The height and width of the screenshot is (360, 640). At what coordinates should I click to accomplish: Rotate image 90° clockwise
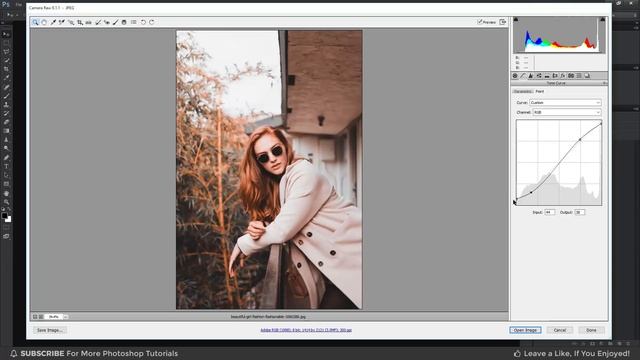click(x=152, y=22)
